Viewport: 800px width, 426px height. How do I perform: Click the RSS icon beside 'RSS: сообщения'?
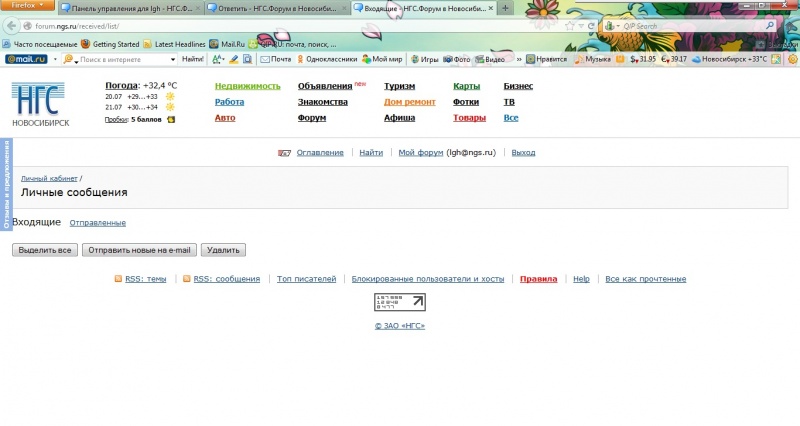coord(187,279)
